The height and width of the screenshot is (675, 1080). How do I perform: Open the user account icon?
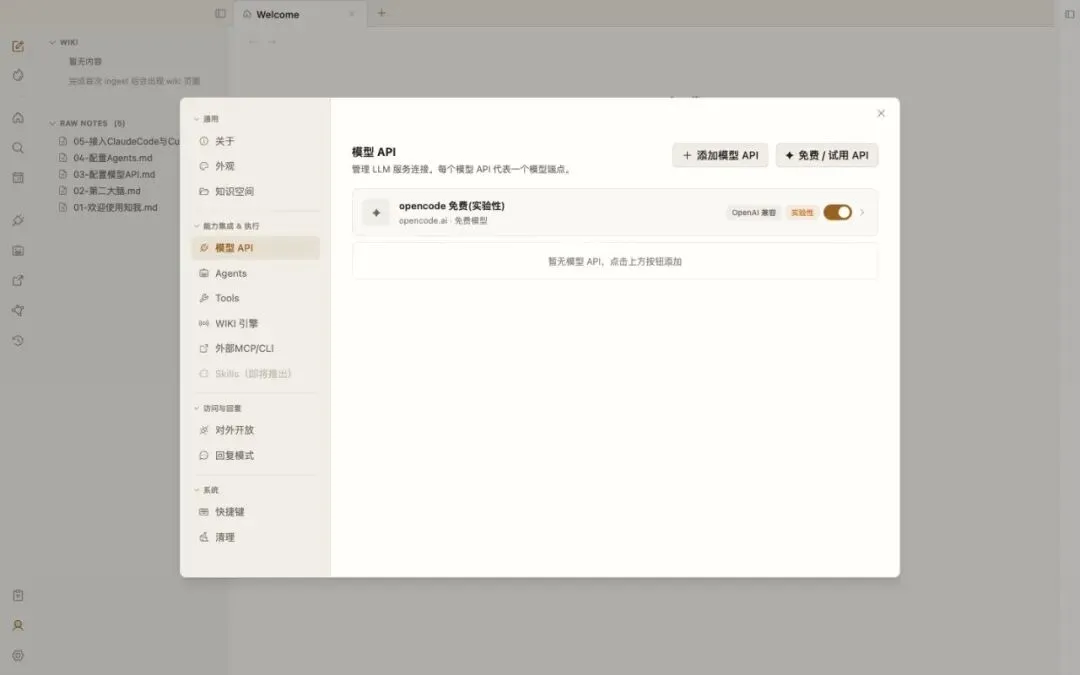click(x=18, y=625)
